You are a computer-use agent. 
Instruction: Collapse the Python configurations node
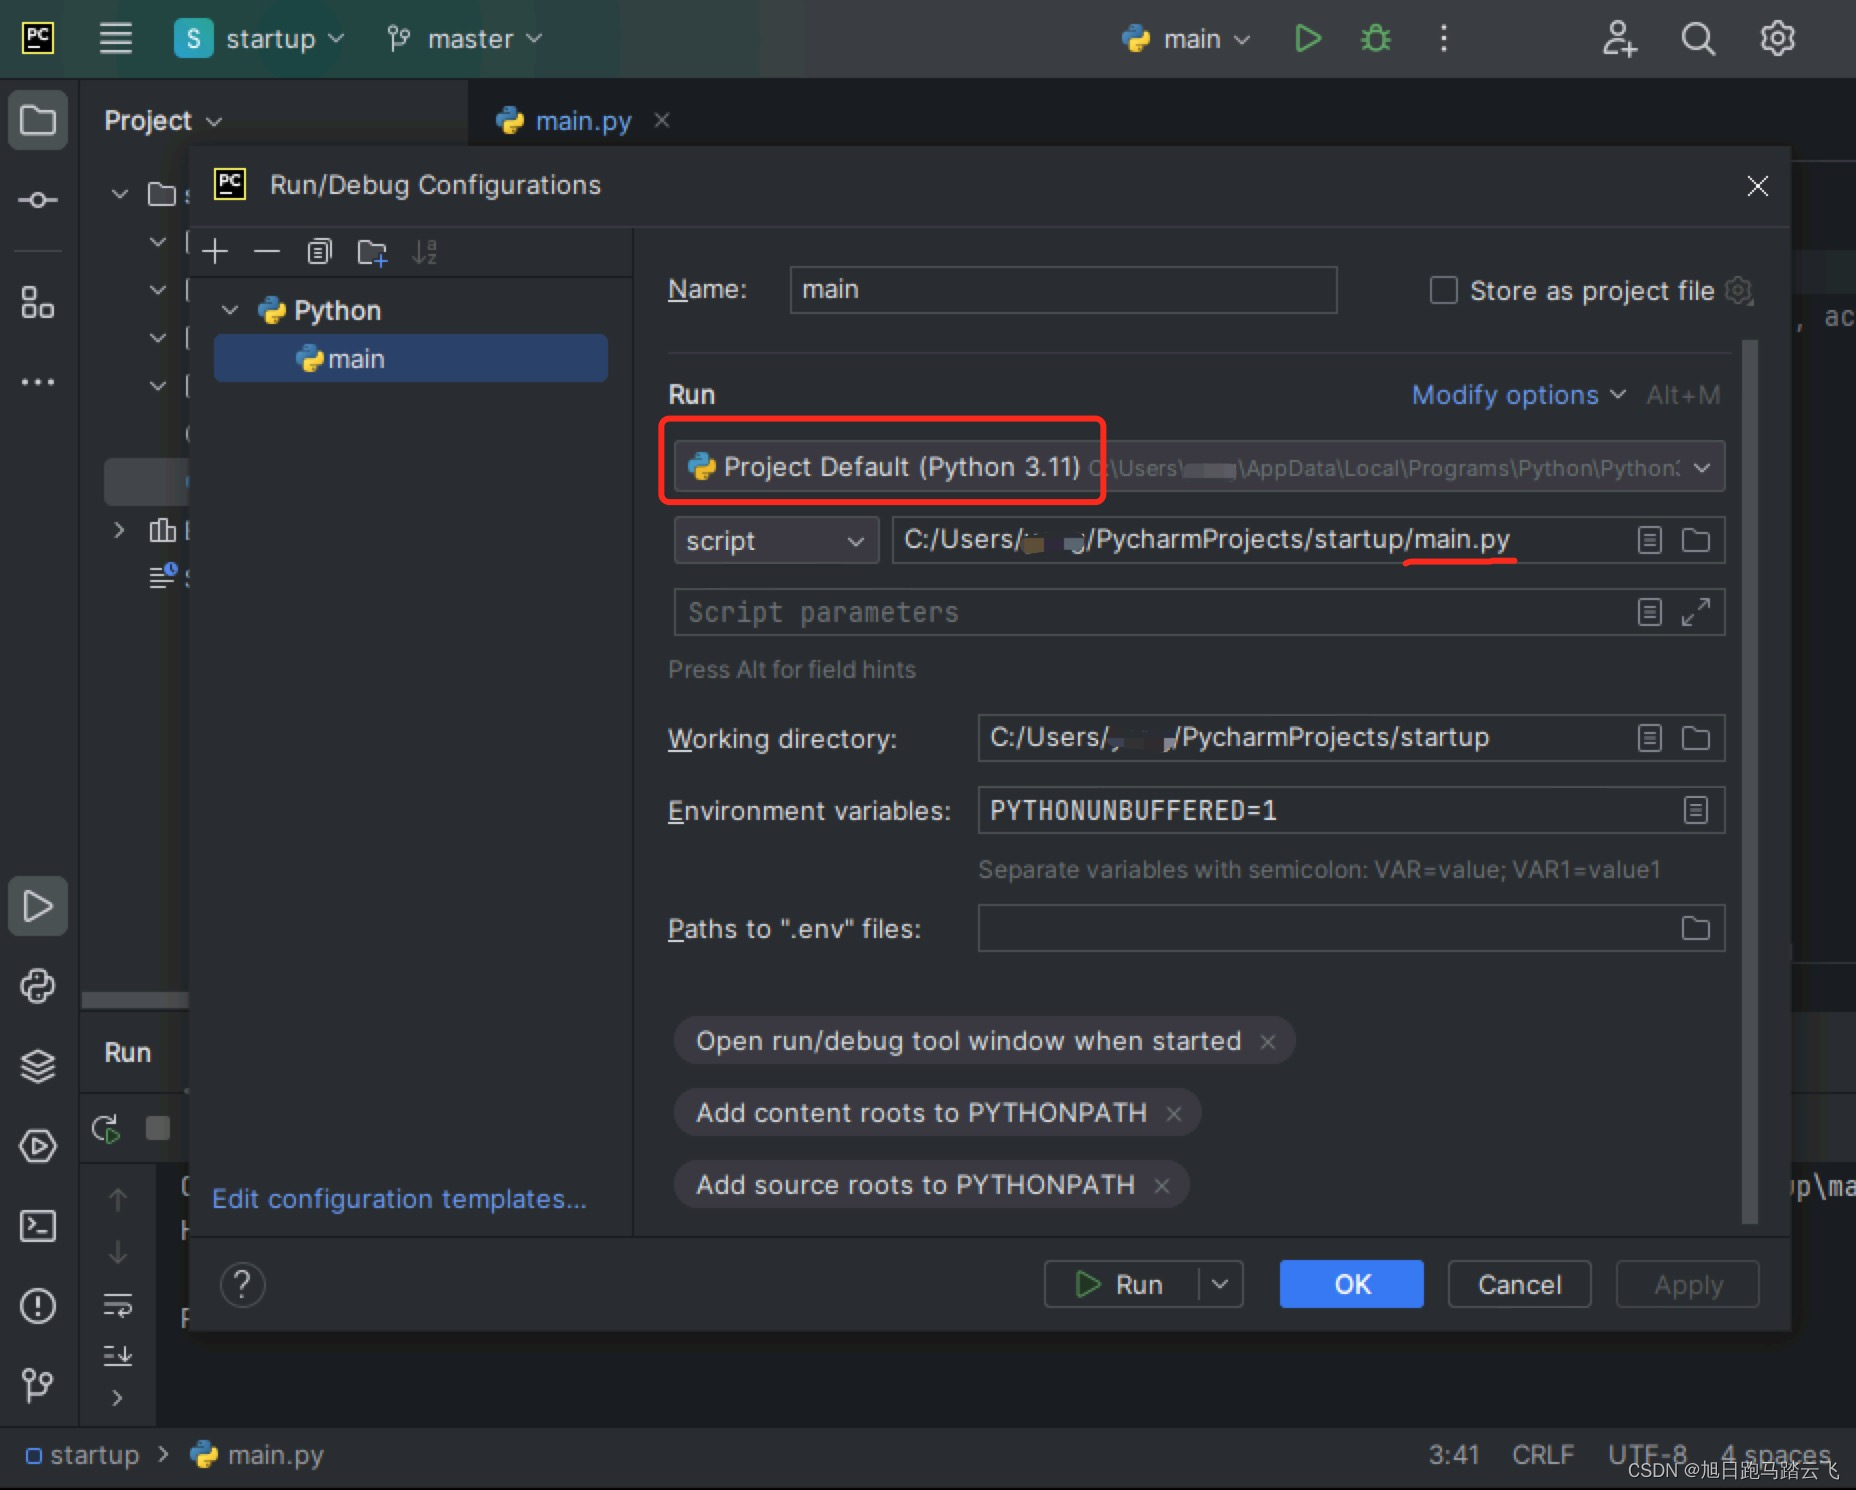tap(230, 311)
